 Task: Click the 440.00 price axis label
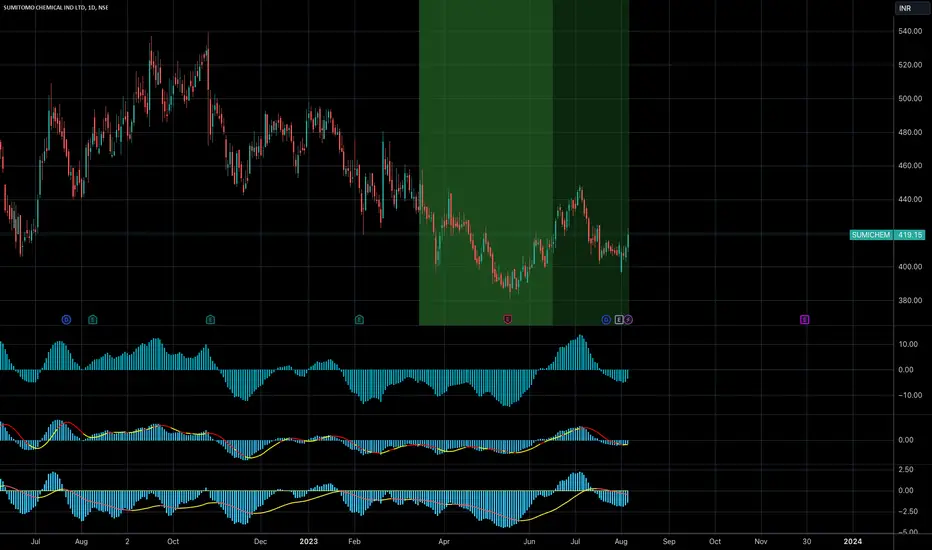[x=910, y=200]
